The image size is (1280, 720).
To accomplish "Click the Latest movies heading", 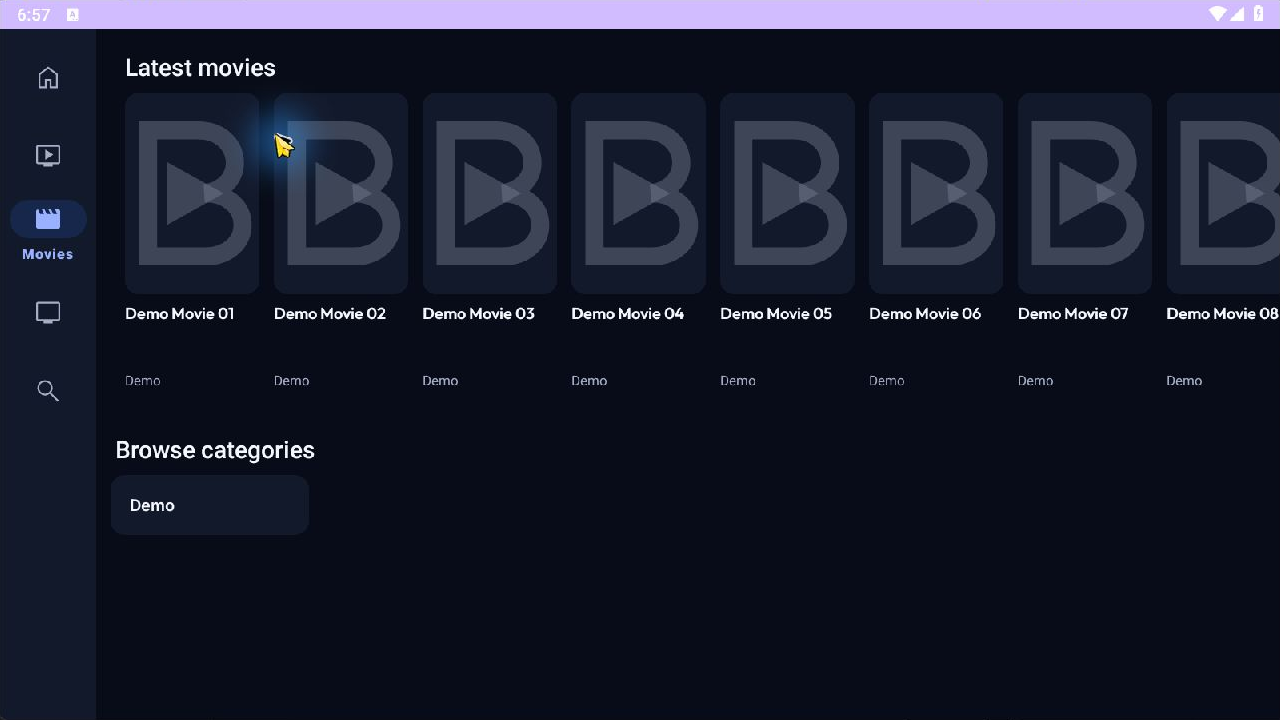I will point(200,68).
